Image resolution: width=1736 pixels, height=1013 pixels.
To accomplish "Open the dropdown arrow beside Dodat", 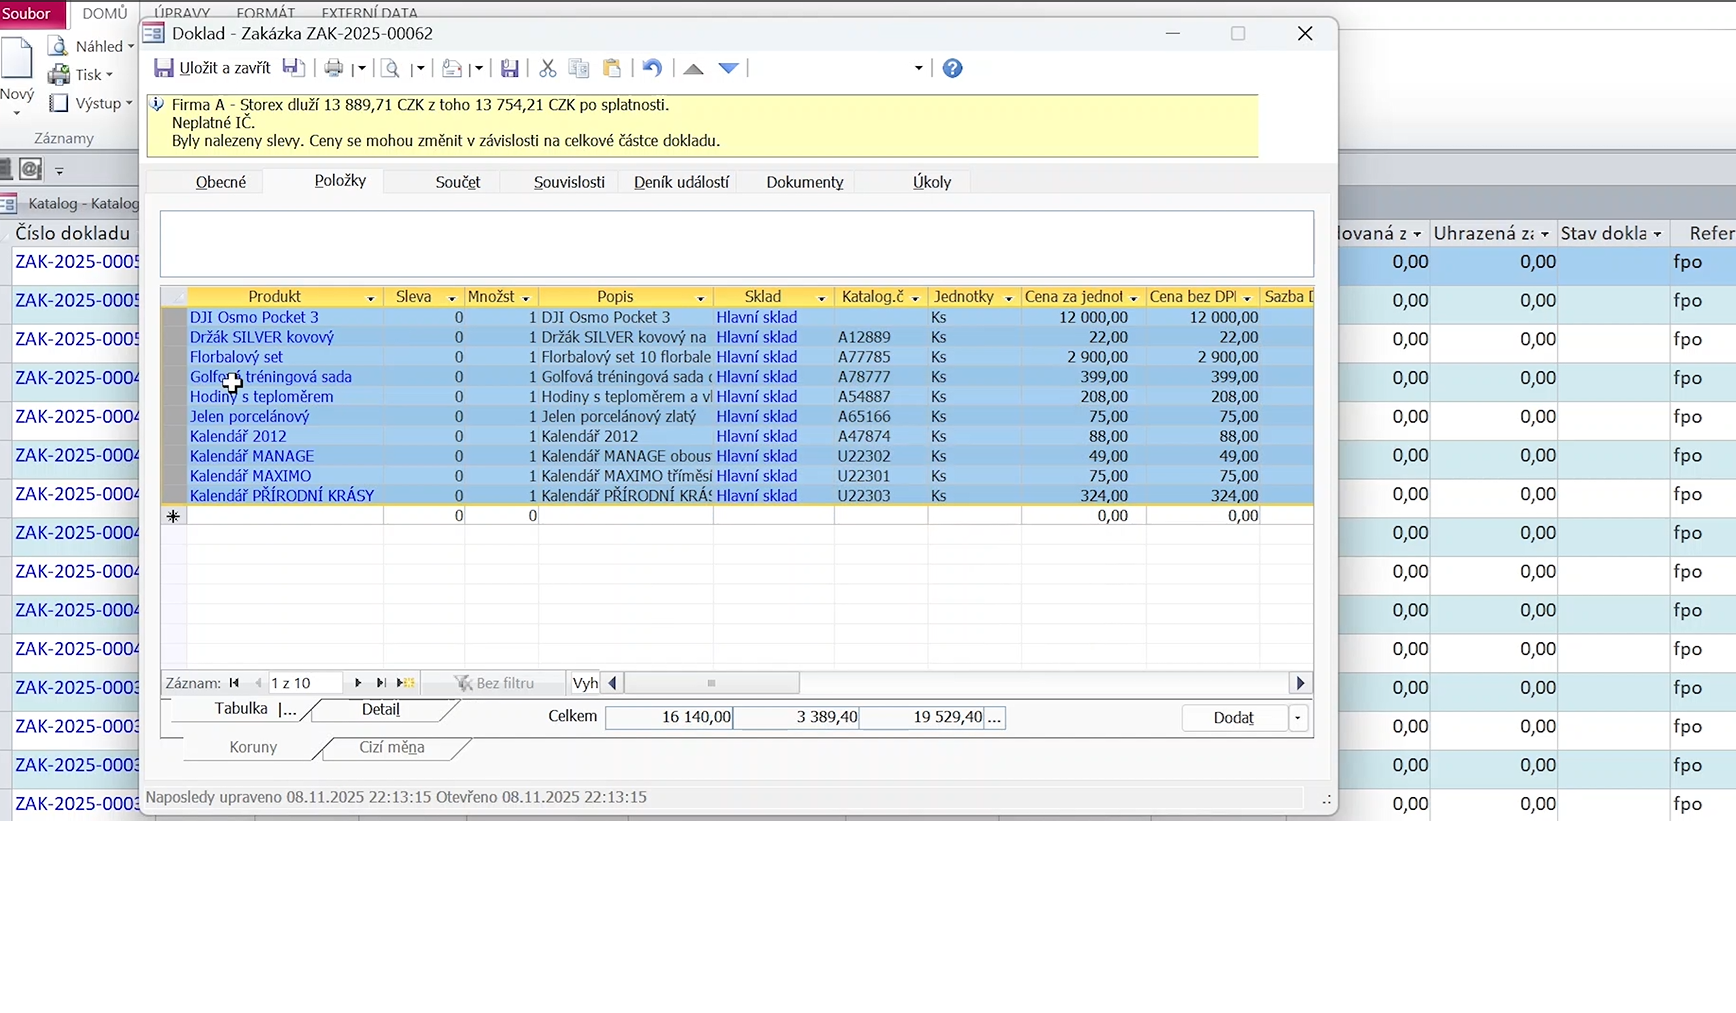I will [1298, 718].
